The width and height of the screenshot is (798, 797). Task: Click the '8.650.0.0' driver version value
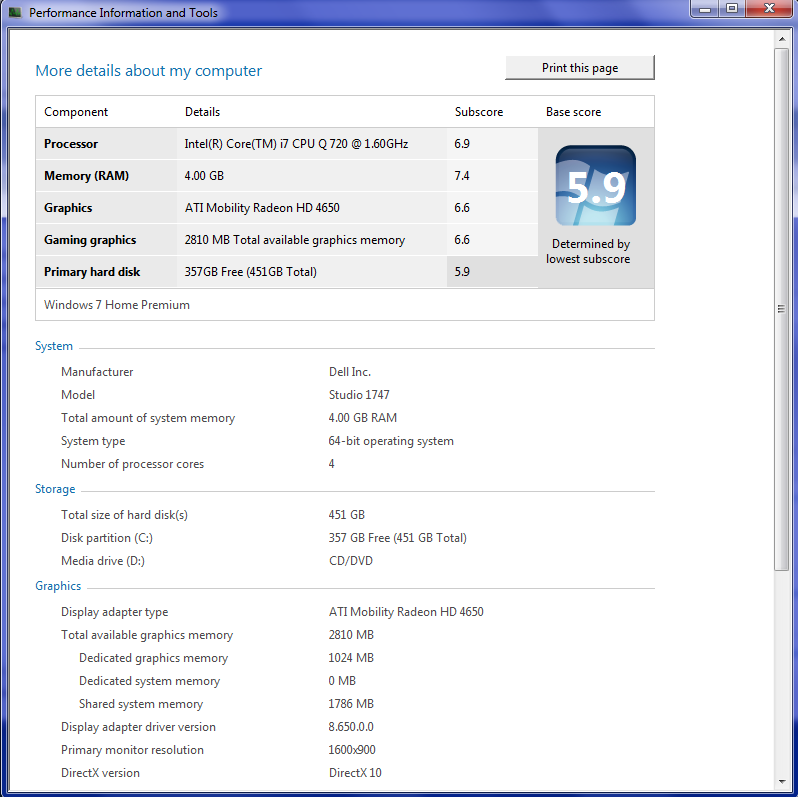pos(351,727)
